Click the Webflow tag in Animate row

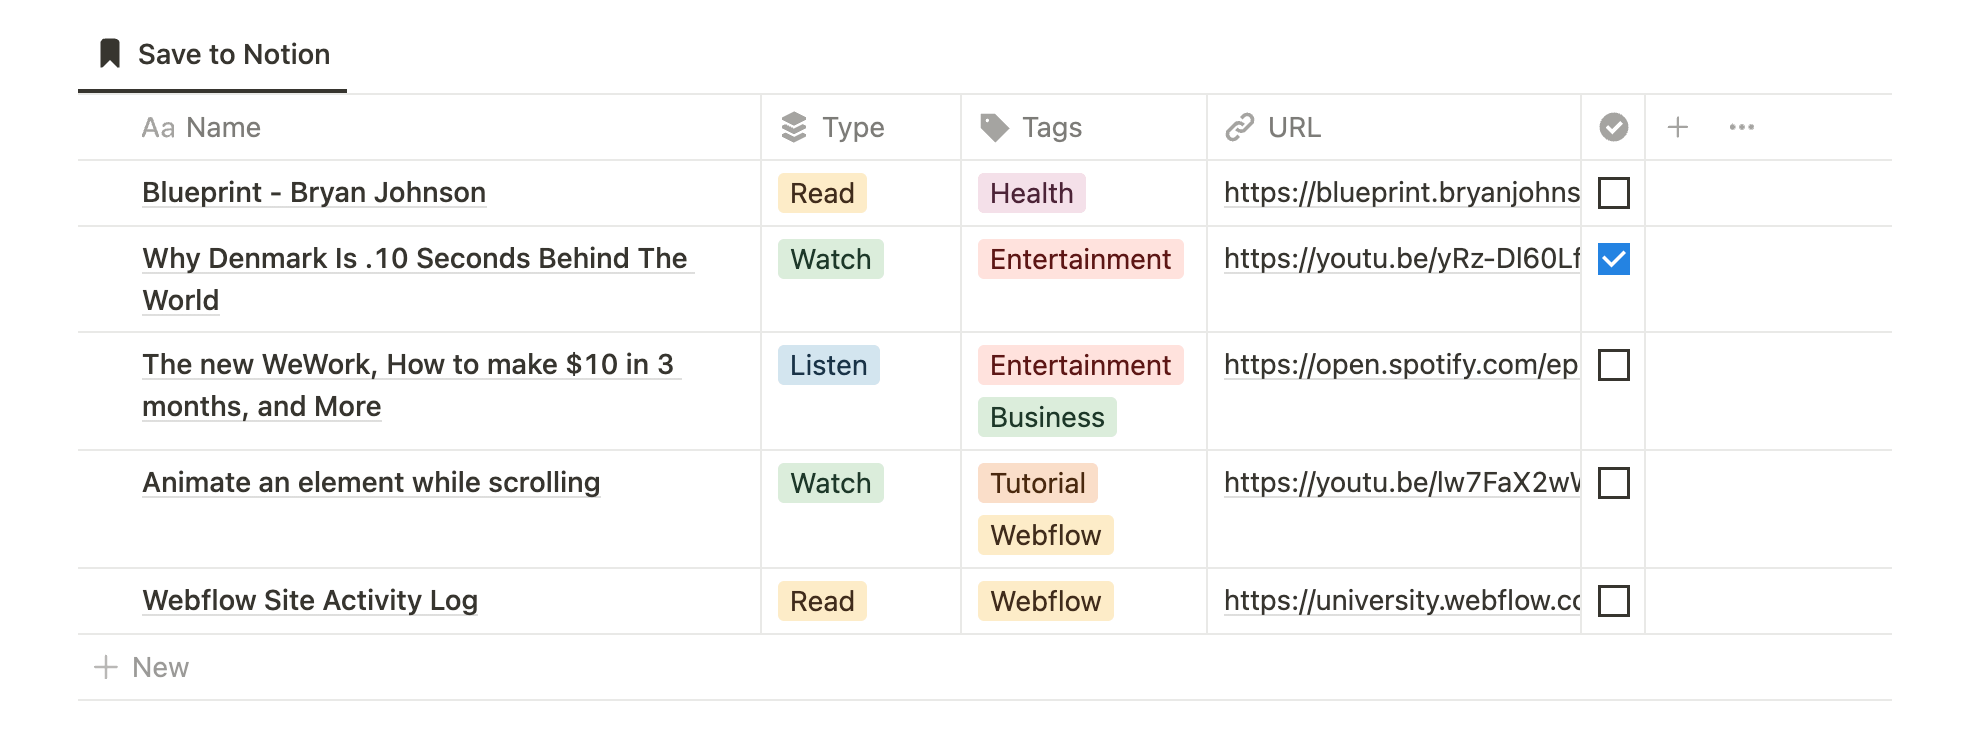click(1046, 535)
